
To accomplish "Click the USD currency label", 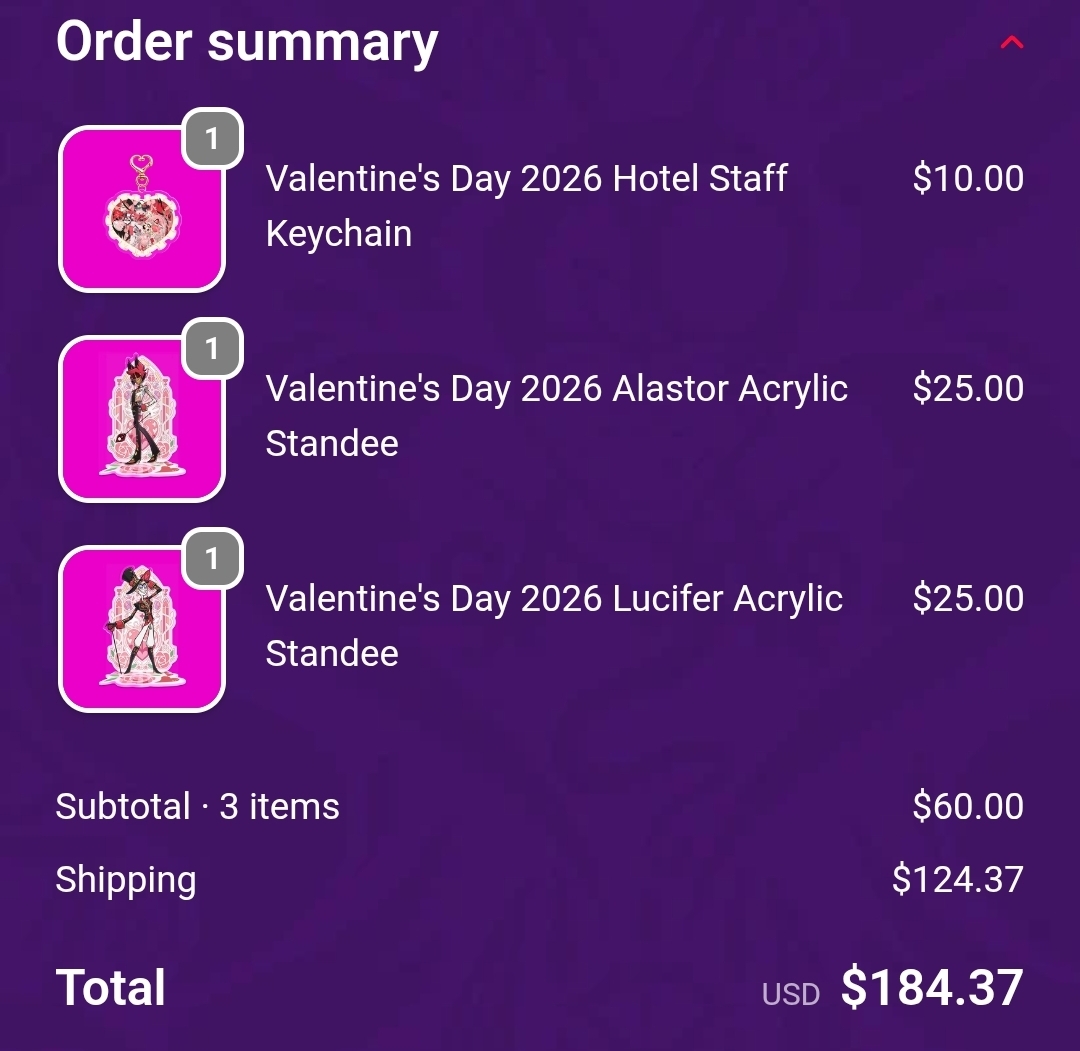I will 791,994.
